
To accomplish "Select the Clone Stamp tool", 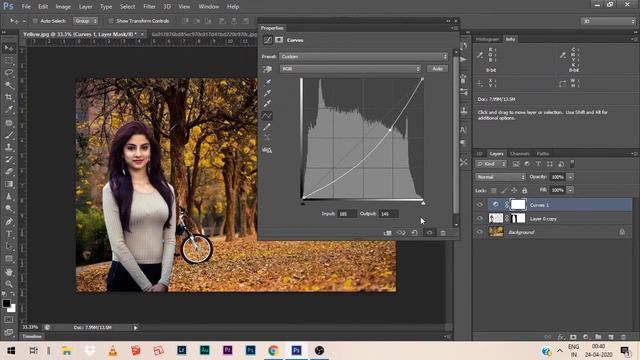I will click(9, 147).
